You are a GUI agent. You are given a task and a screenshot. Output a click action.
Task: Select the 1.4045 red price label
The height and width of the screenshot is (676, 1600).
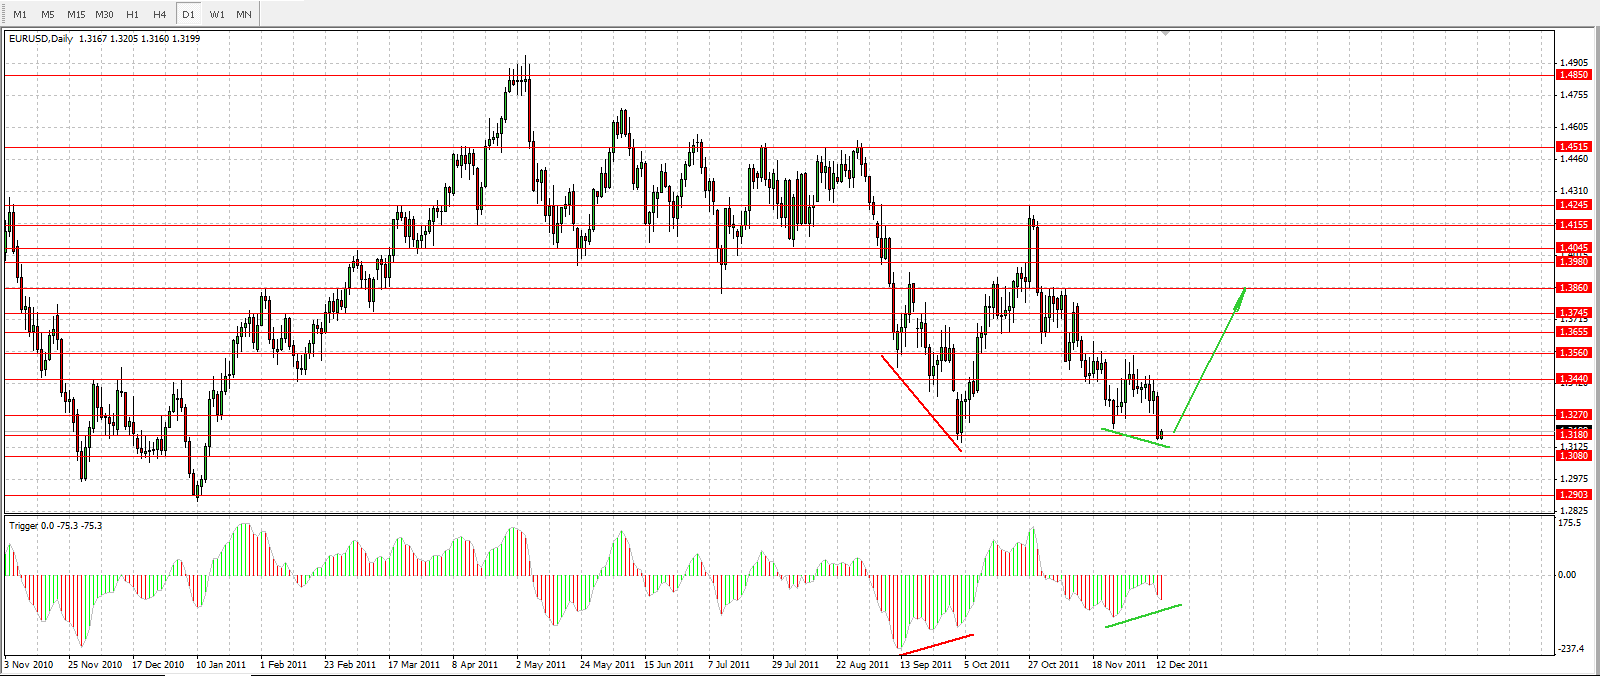(x=1574, y=248)
